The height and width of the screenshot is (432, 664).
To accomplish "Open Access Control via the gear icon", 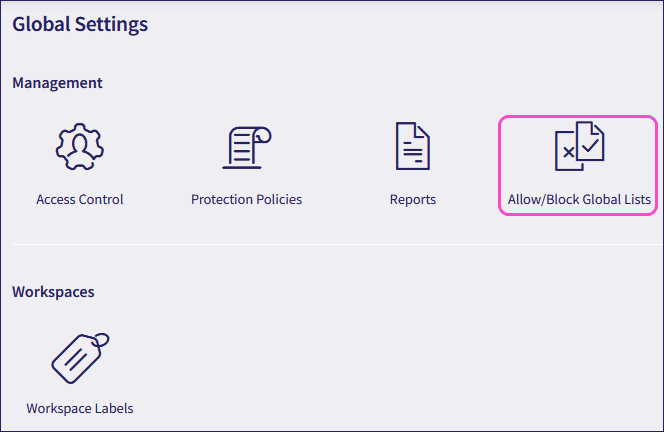I will click(80, 147).
